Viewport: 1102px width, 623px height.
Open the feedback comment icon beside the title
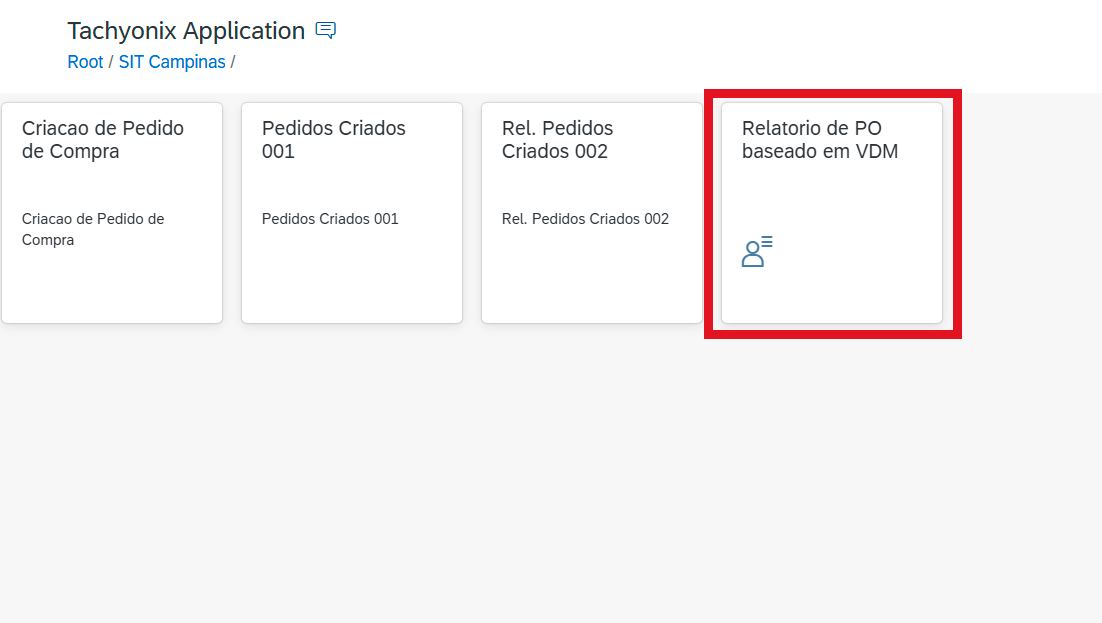[x=325, y=30]
